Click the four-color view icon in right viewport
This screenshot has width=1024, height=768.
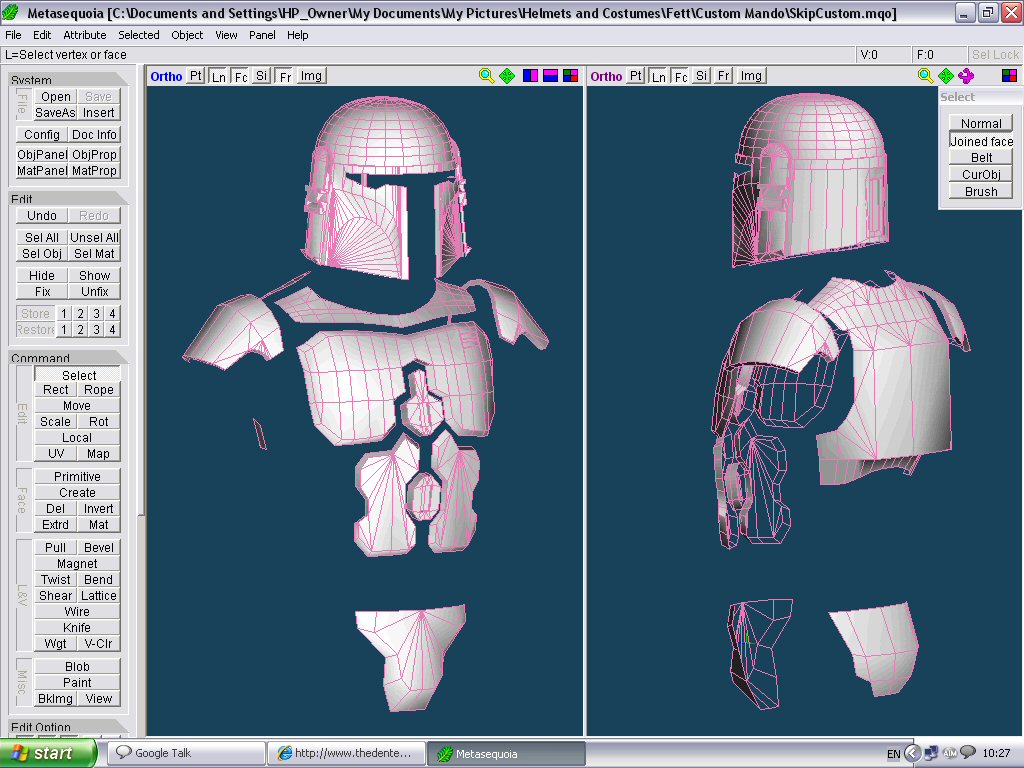[x=1009, y=76]
